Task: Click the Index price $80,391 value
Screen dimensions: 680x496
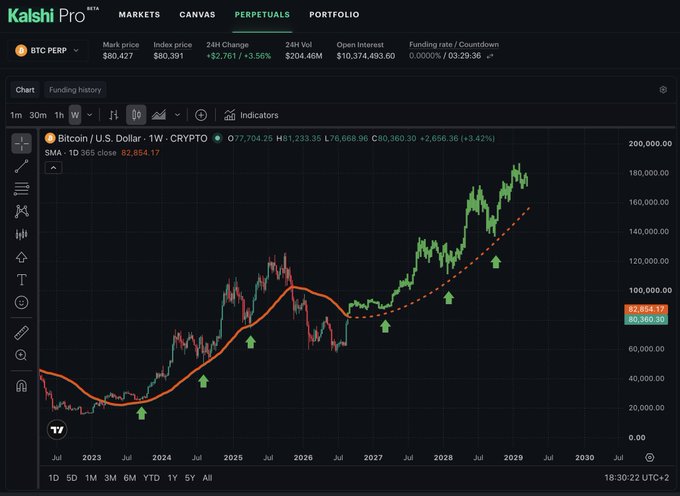Action: pos(168,56)
